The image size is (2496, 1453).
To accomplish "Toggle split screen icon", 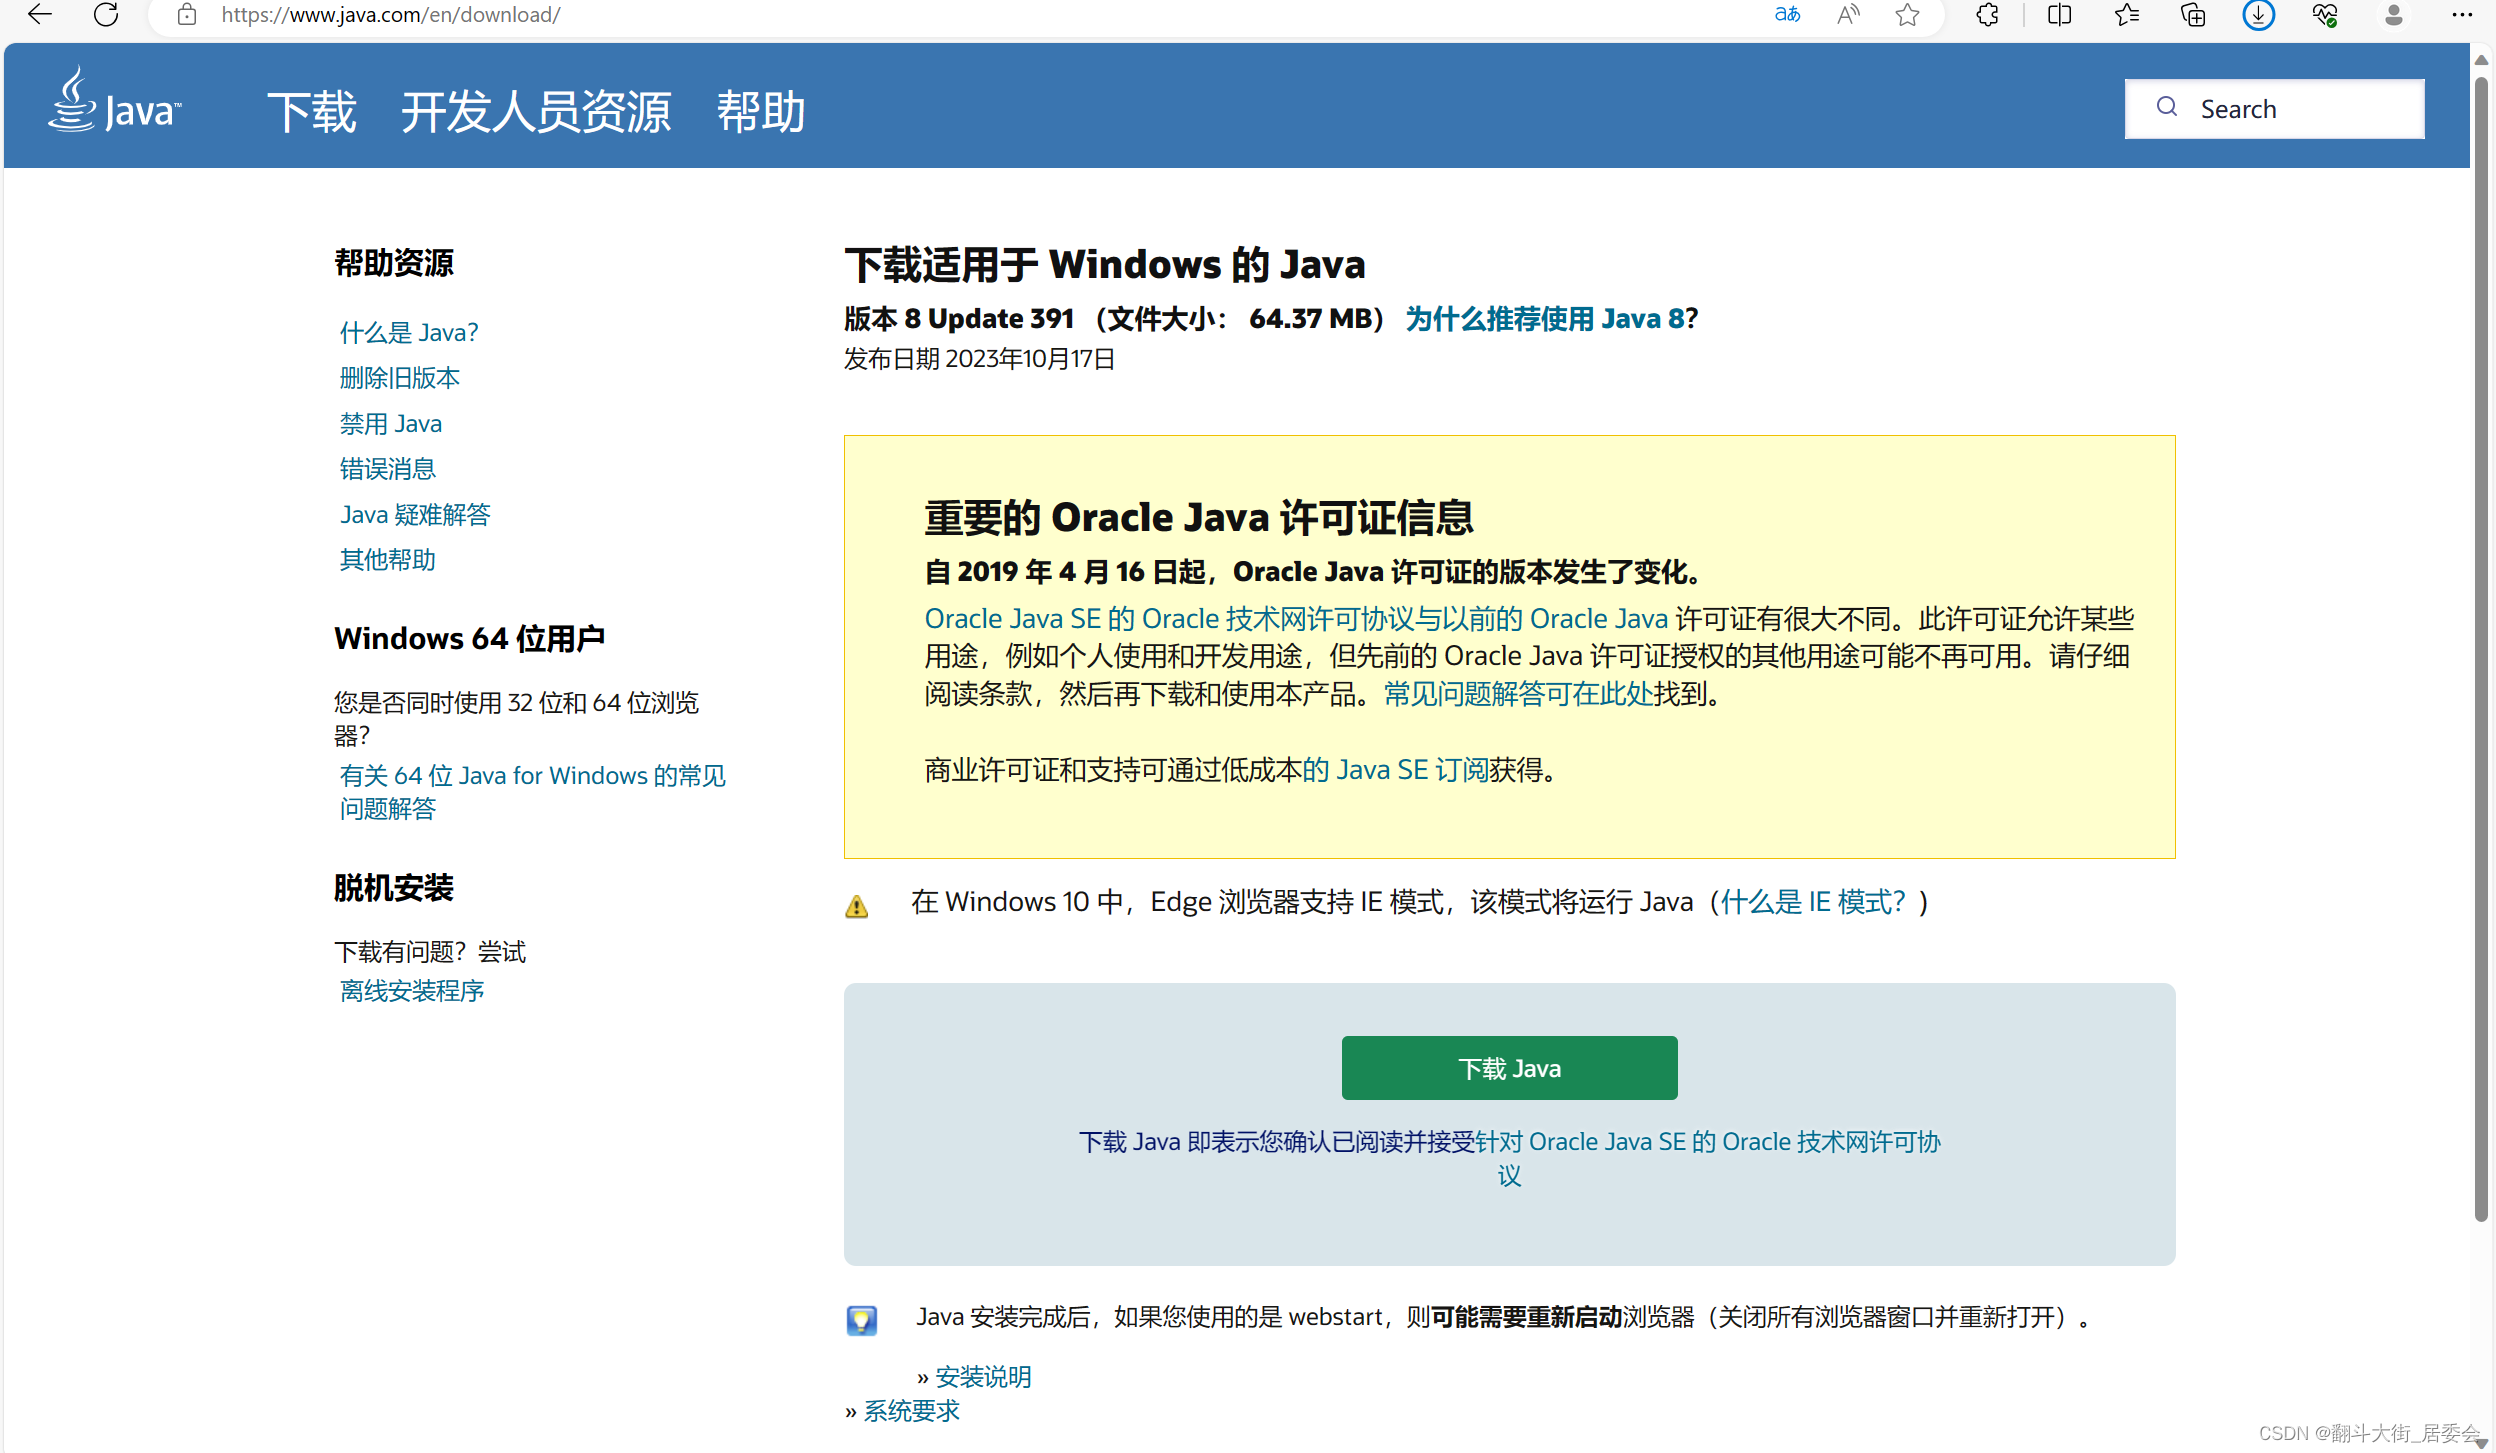I will point(2059,15).
